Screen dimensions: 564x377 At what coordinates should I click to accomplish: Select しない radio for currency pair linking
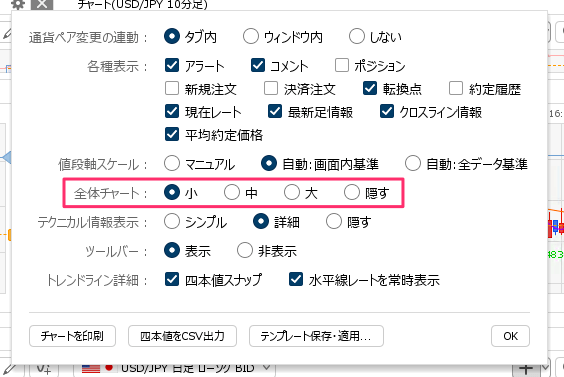[x=357, y=36]
